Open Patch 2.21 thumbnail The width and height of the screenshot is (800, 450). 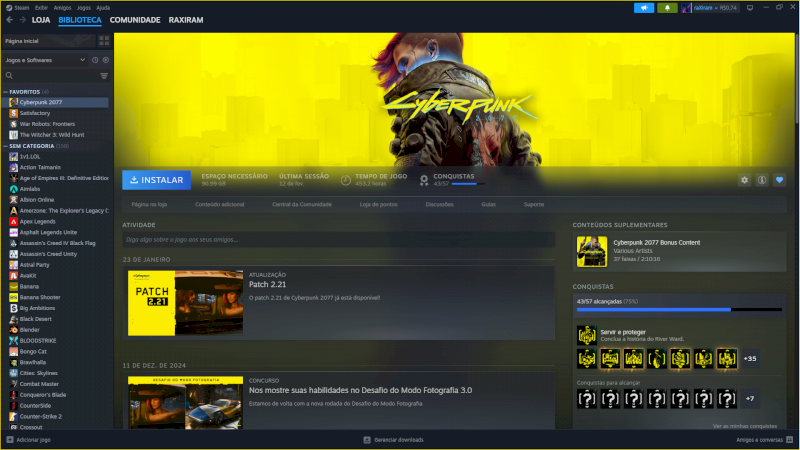[185, 303]
